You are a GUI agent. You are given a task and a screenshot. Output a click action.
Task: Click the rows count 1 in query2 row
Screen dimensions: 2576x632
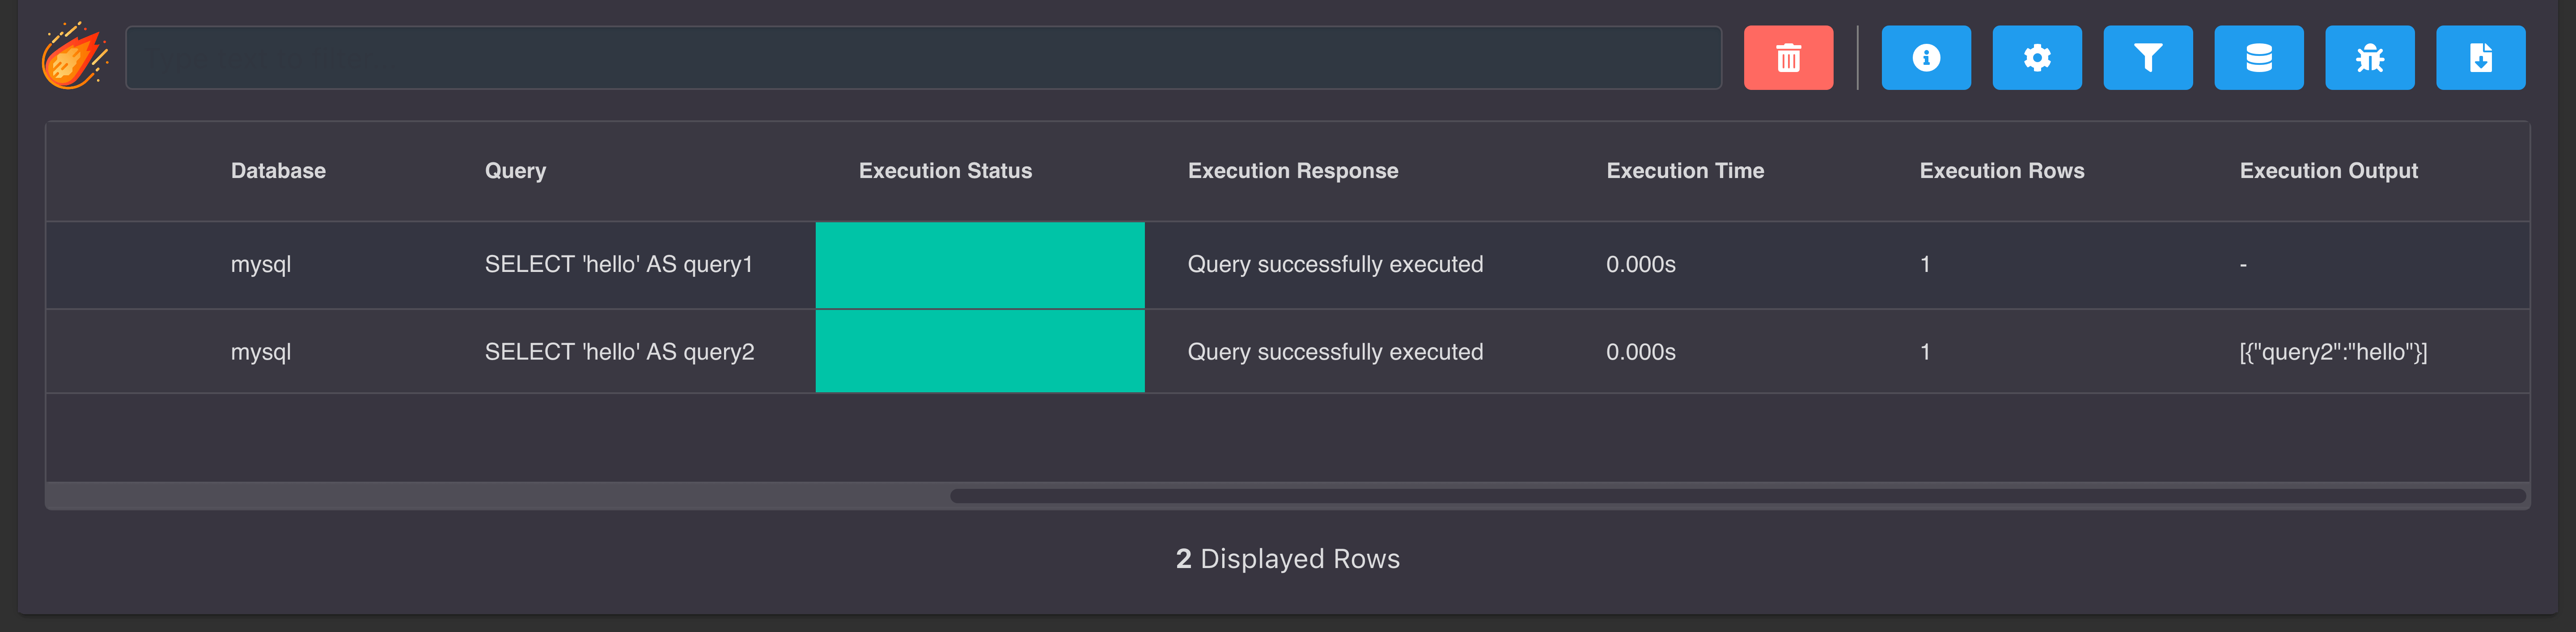[1925, 352]
